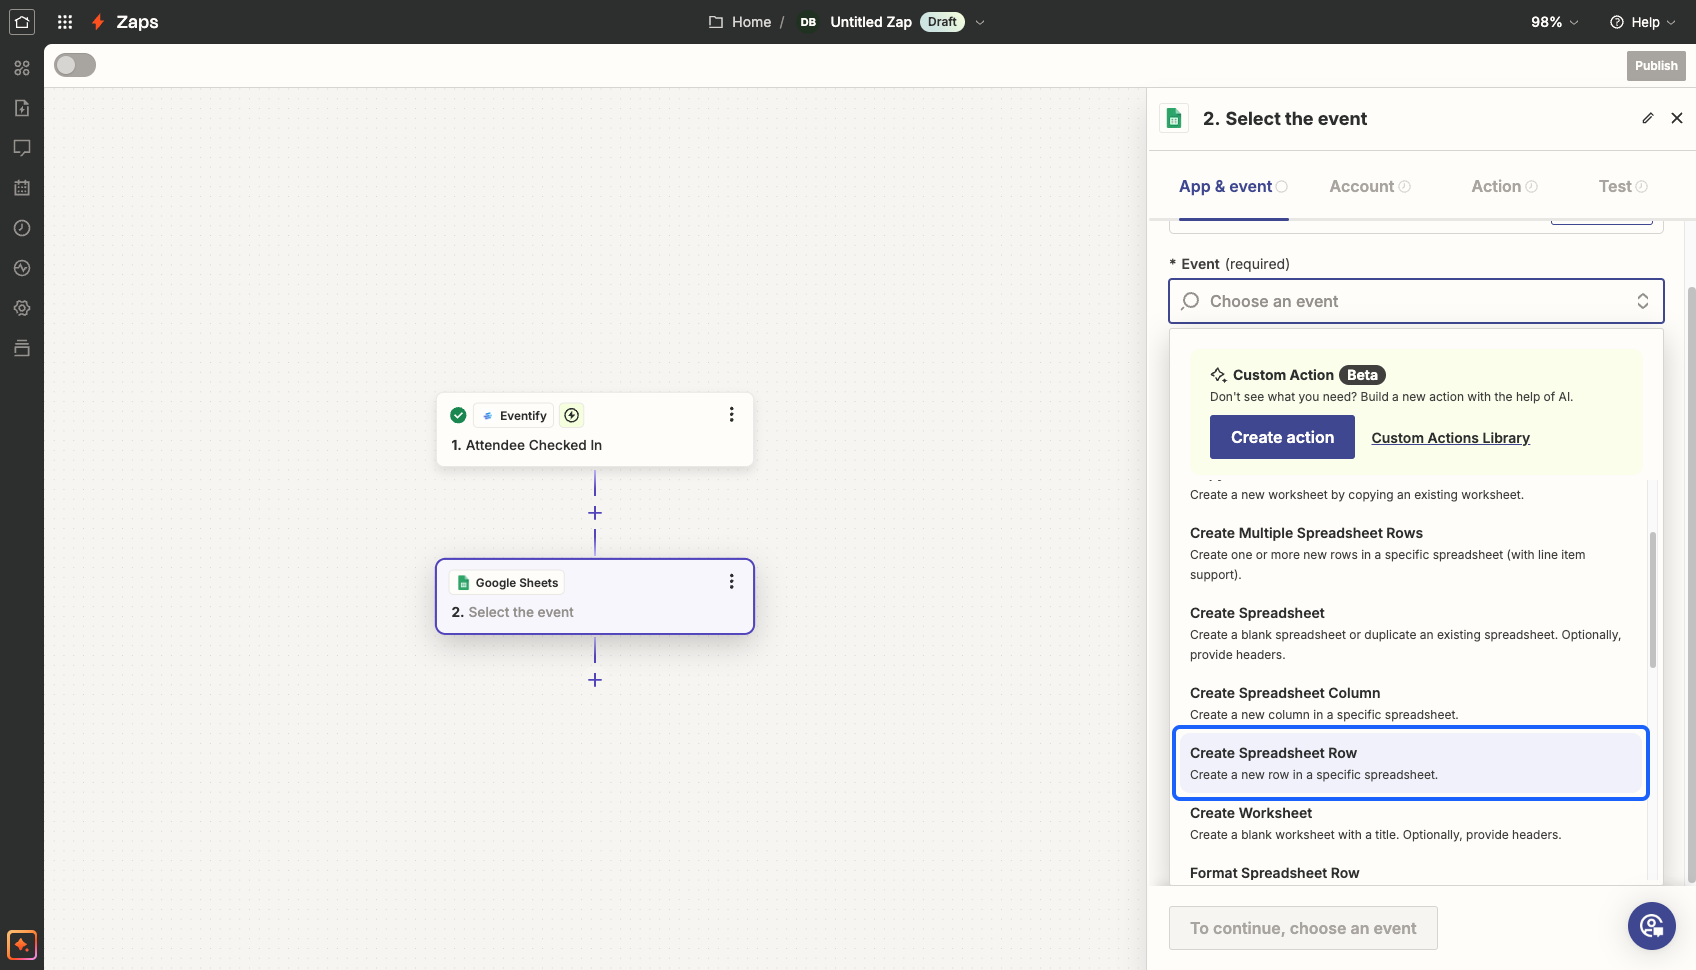Open the sidebar versions stack icon
Image resolution: width=1696 pixels, height=970 pixels.
coord(22,348)
